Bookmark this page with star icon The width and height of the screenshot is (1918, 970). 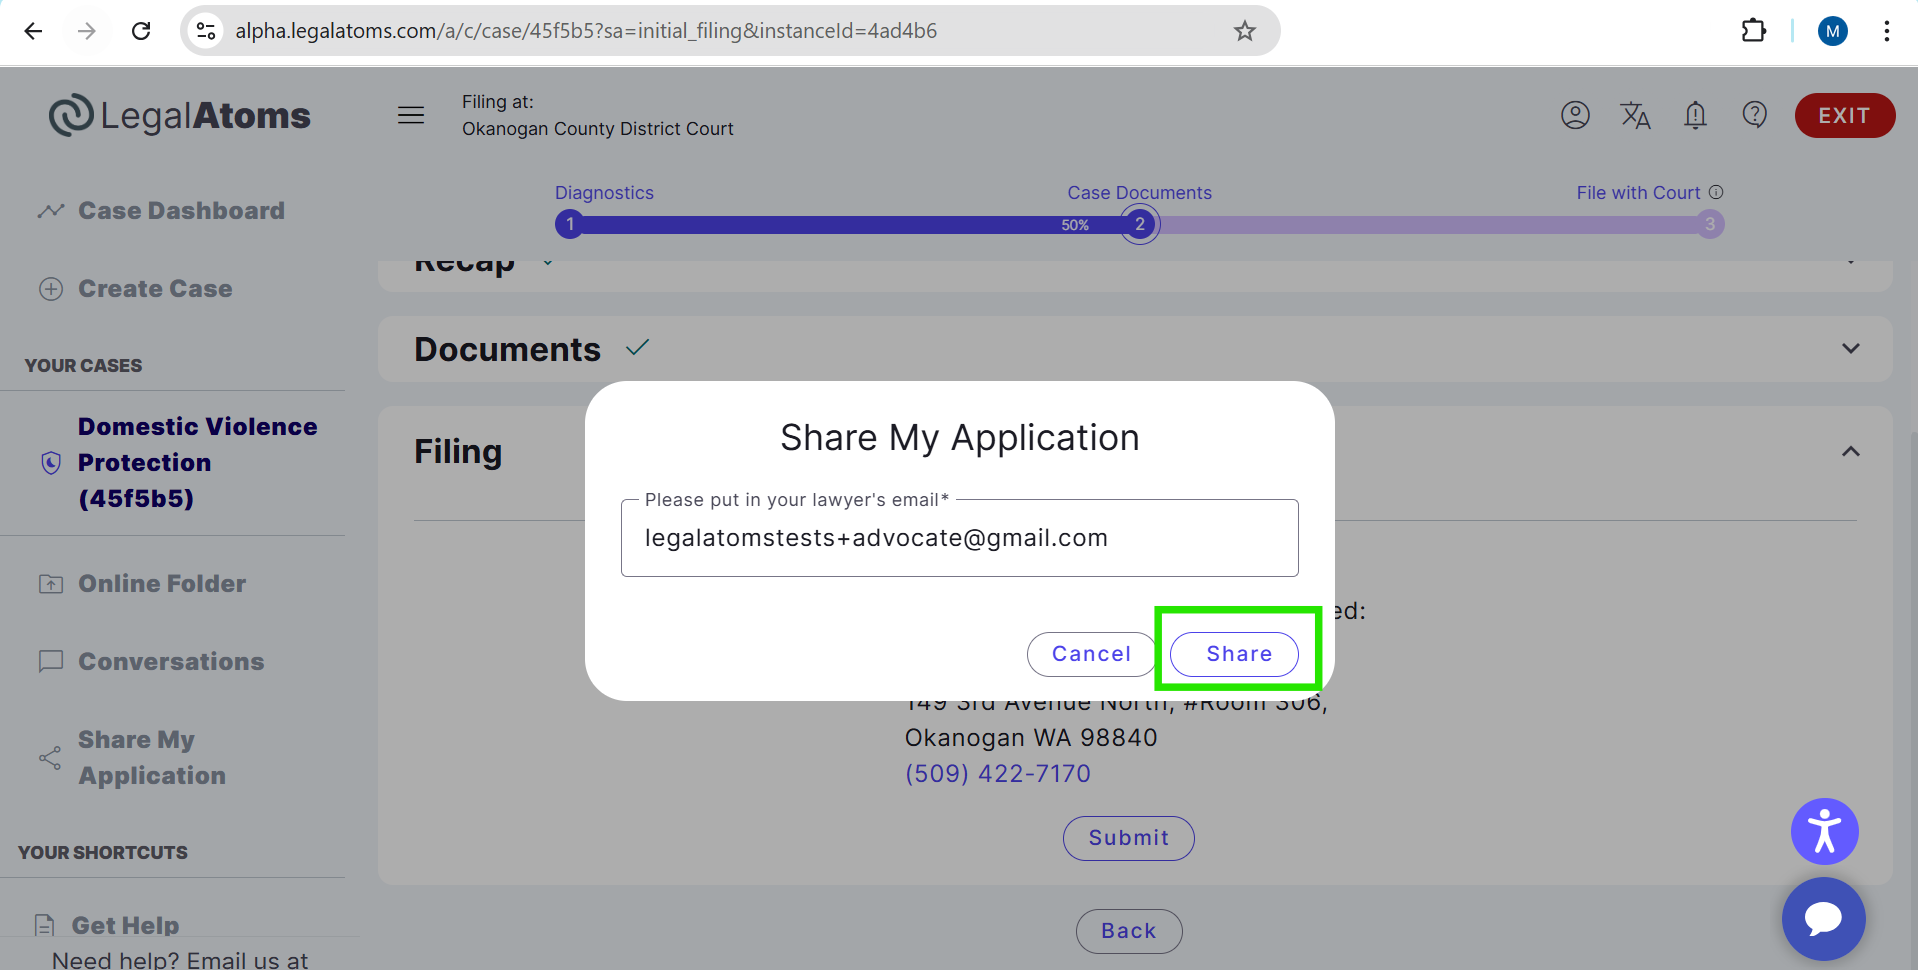coord(1244,31)
